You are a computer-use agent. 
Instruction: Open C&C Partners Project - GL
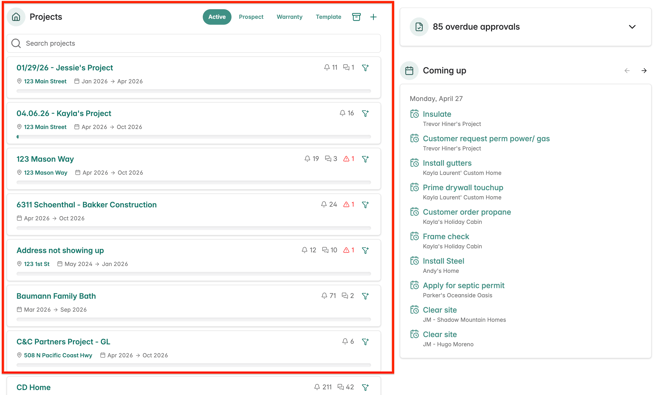pyautogui.click(x=63, y=342)
